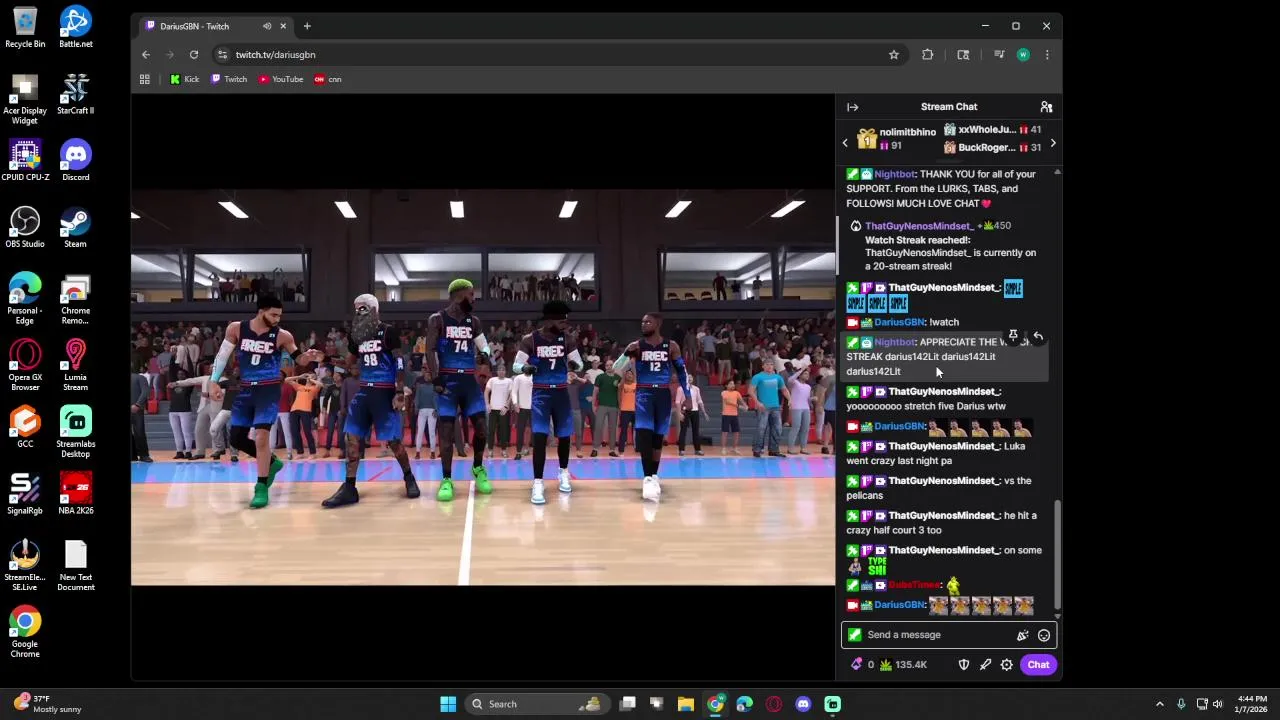Open nolimitbhino's top gifter entry

click(896, 139)
